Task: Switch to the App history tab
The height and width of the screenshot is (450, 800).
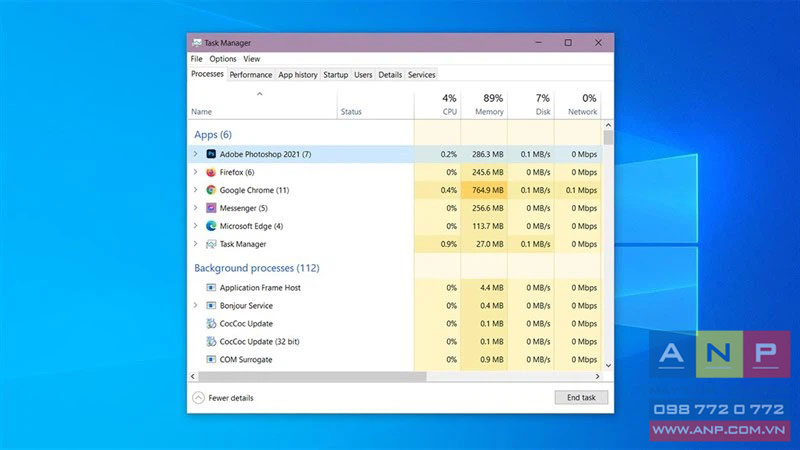Action: (297, 74)
